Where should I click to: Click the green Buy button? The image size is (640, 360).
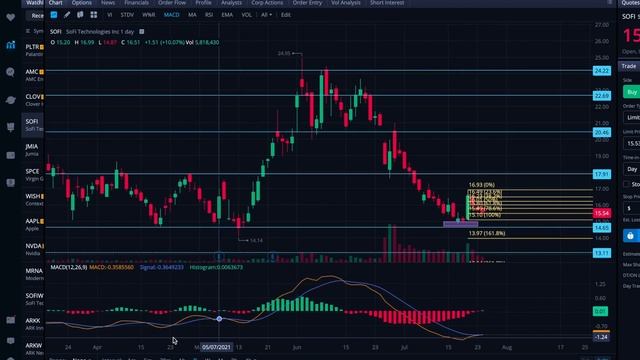(x=631, y=92)
